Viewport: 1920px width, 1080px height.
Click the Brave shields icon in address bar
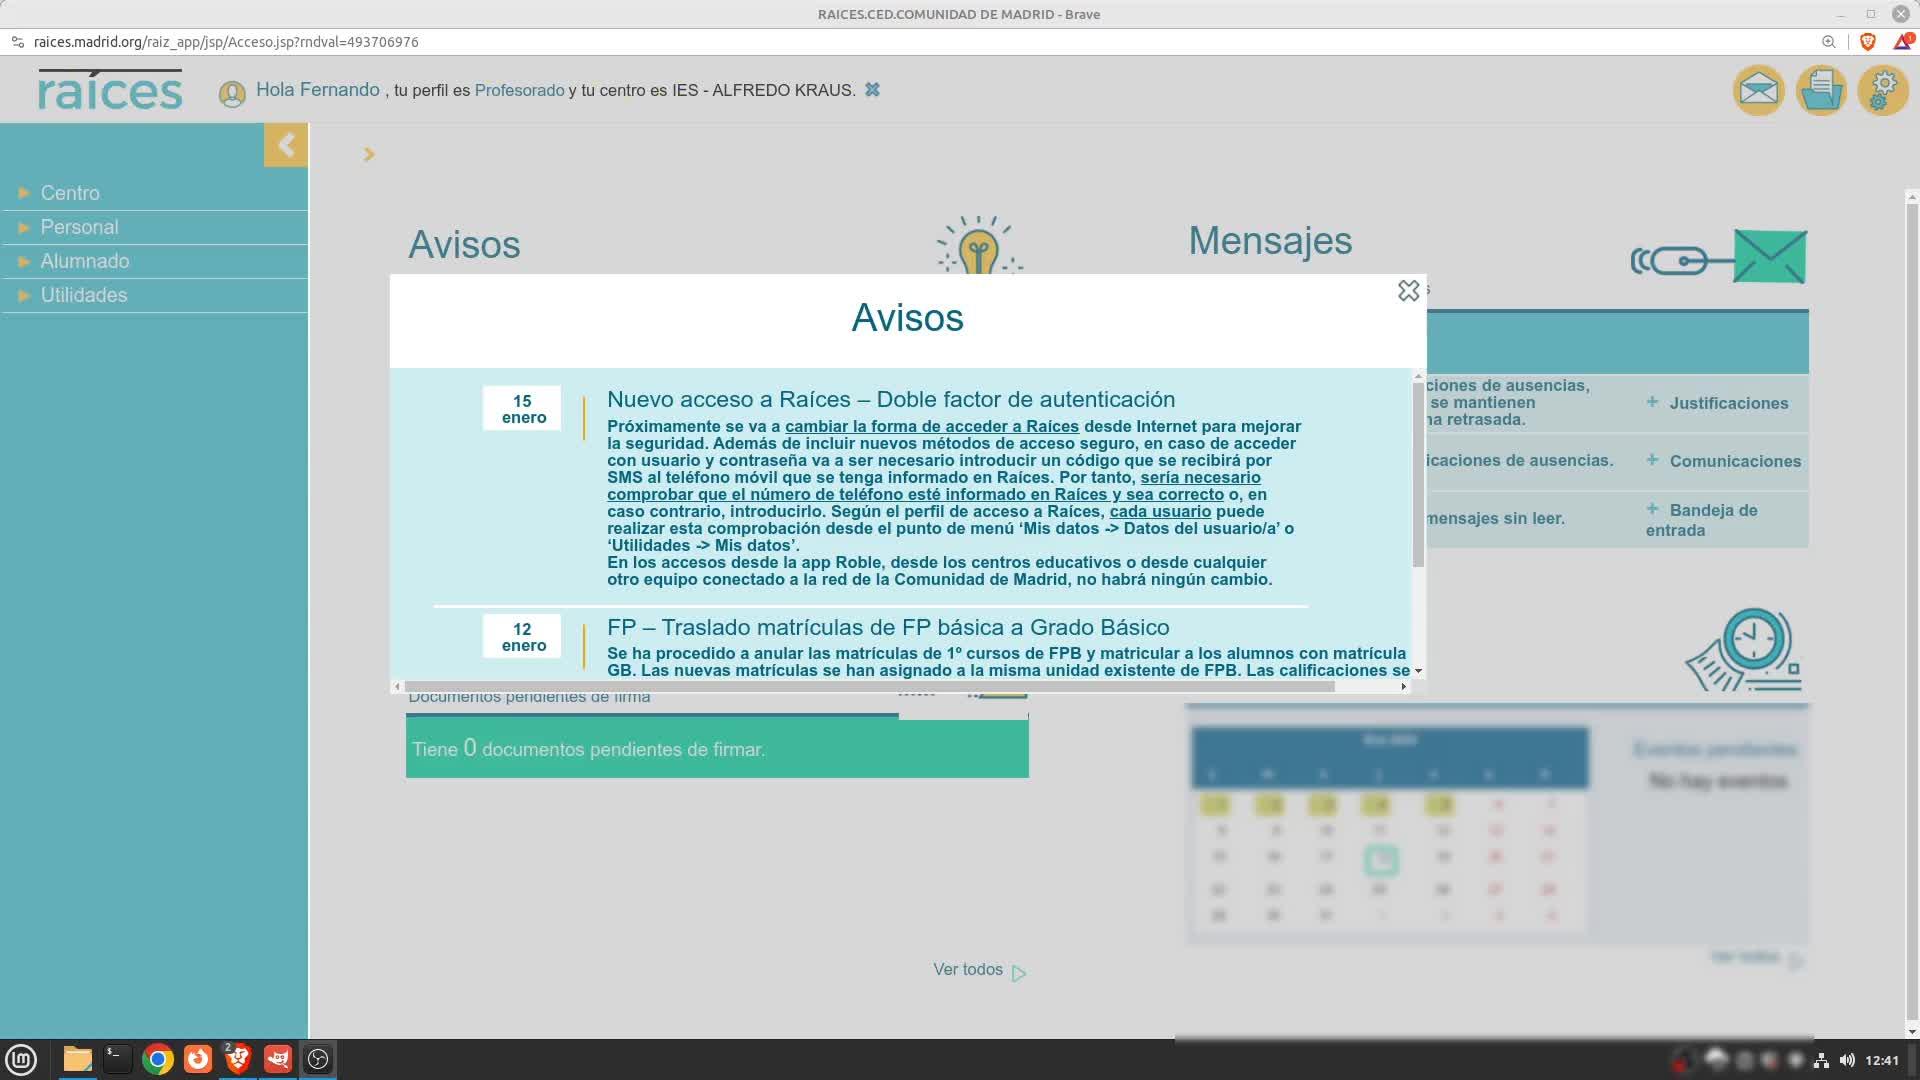coord(1867,42)
